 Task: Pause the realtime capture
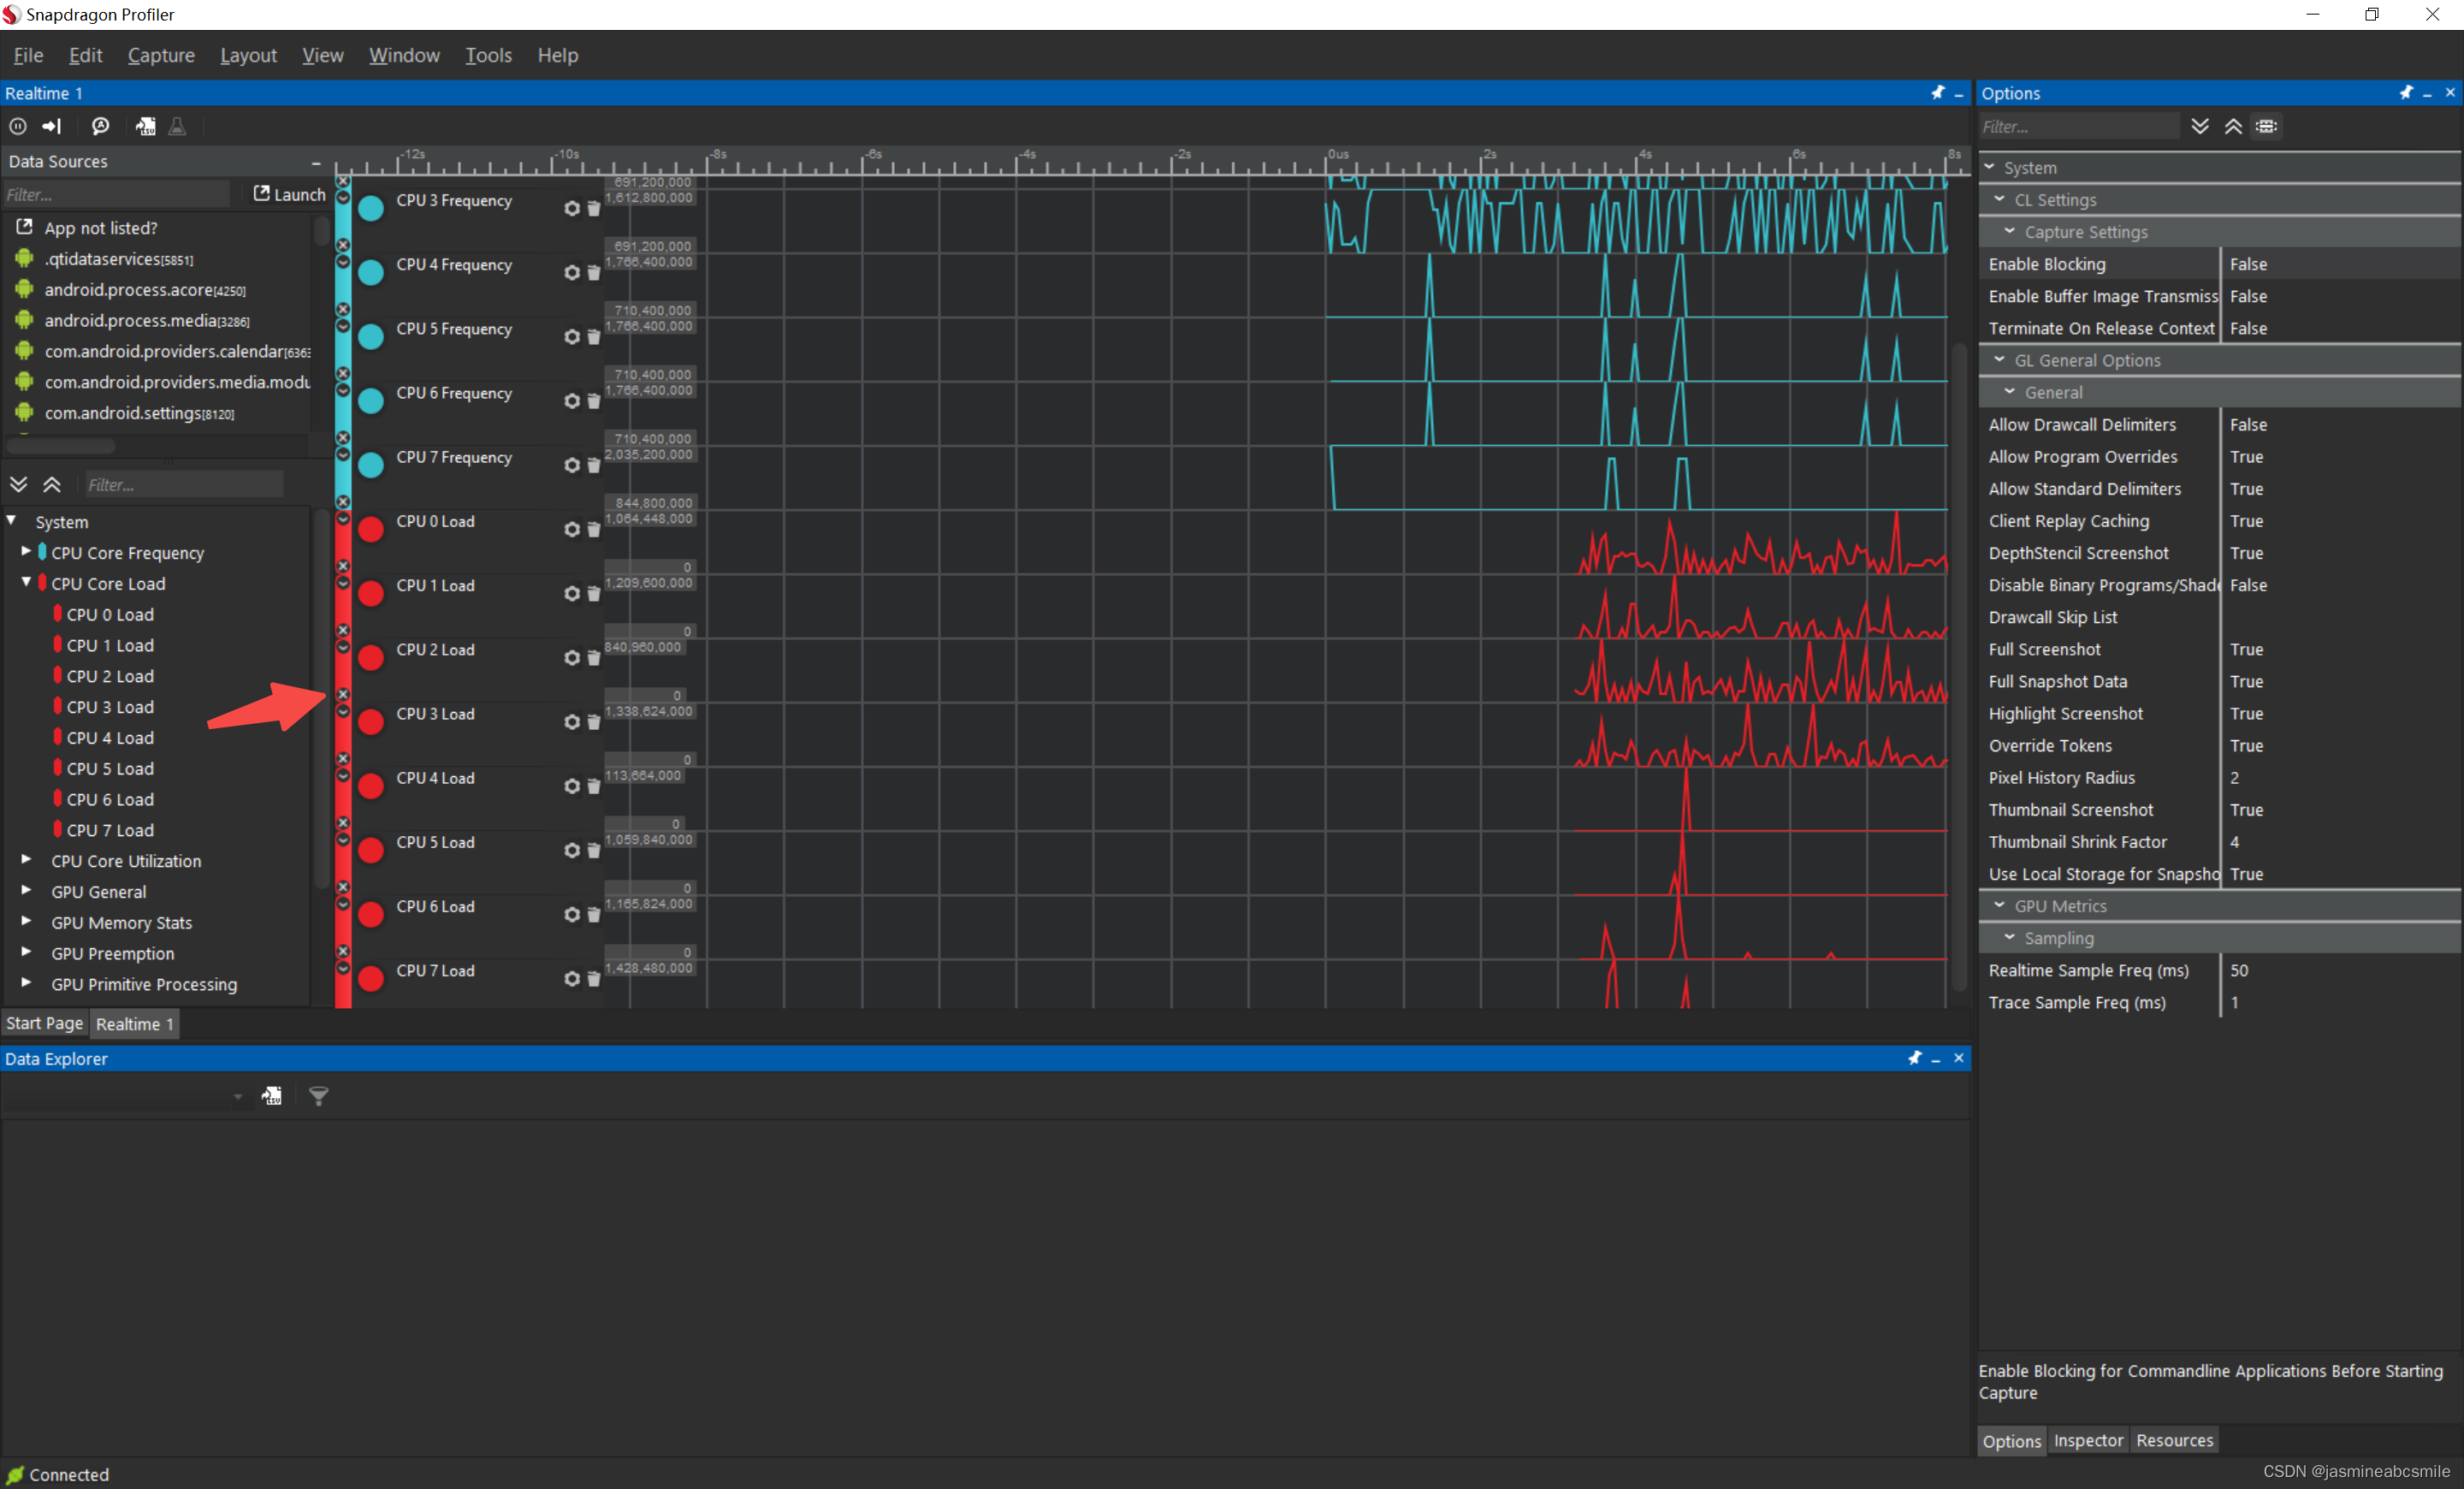17,126
